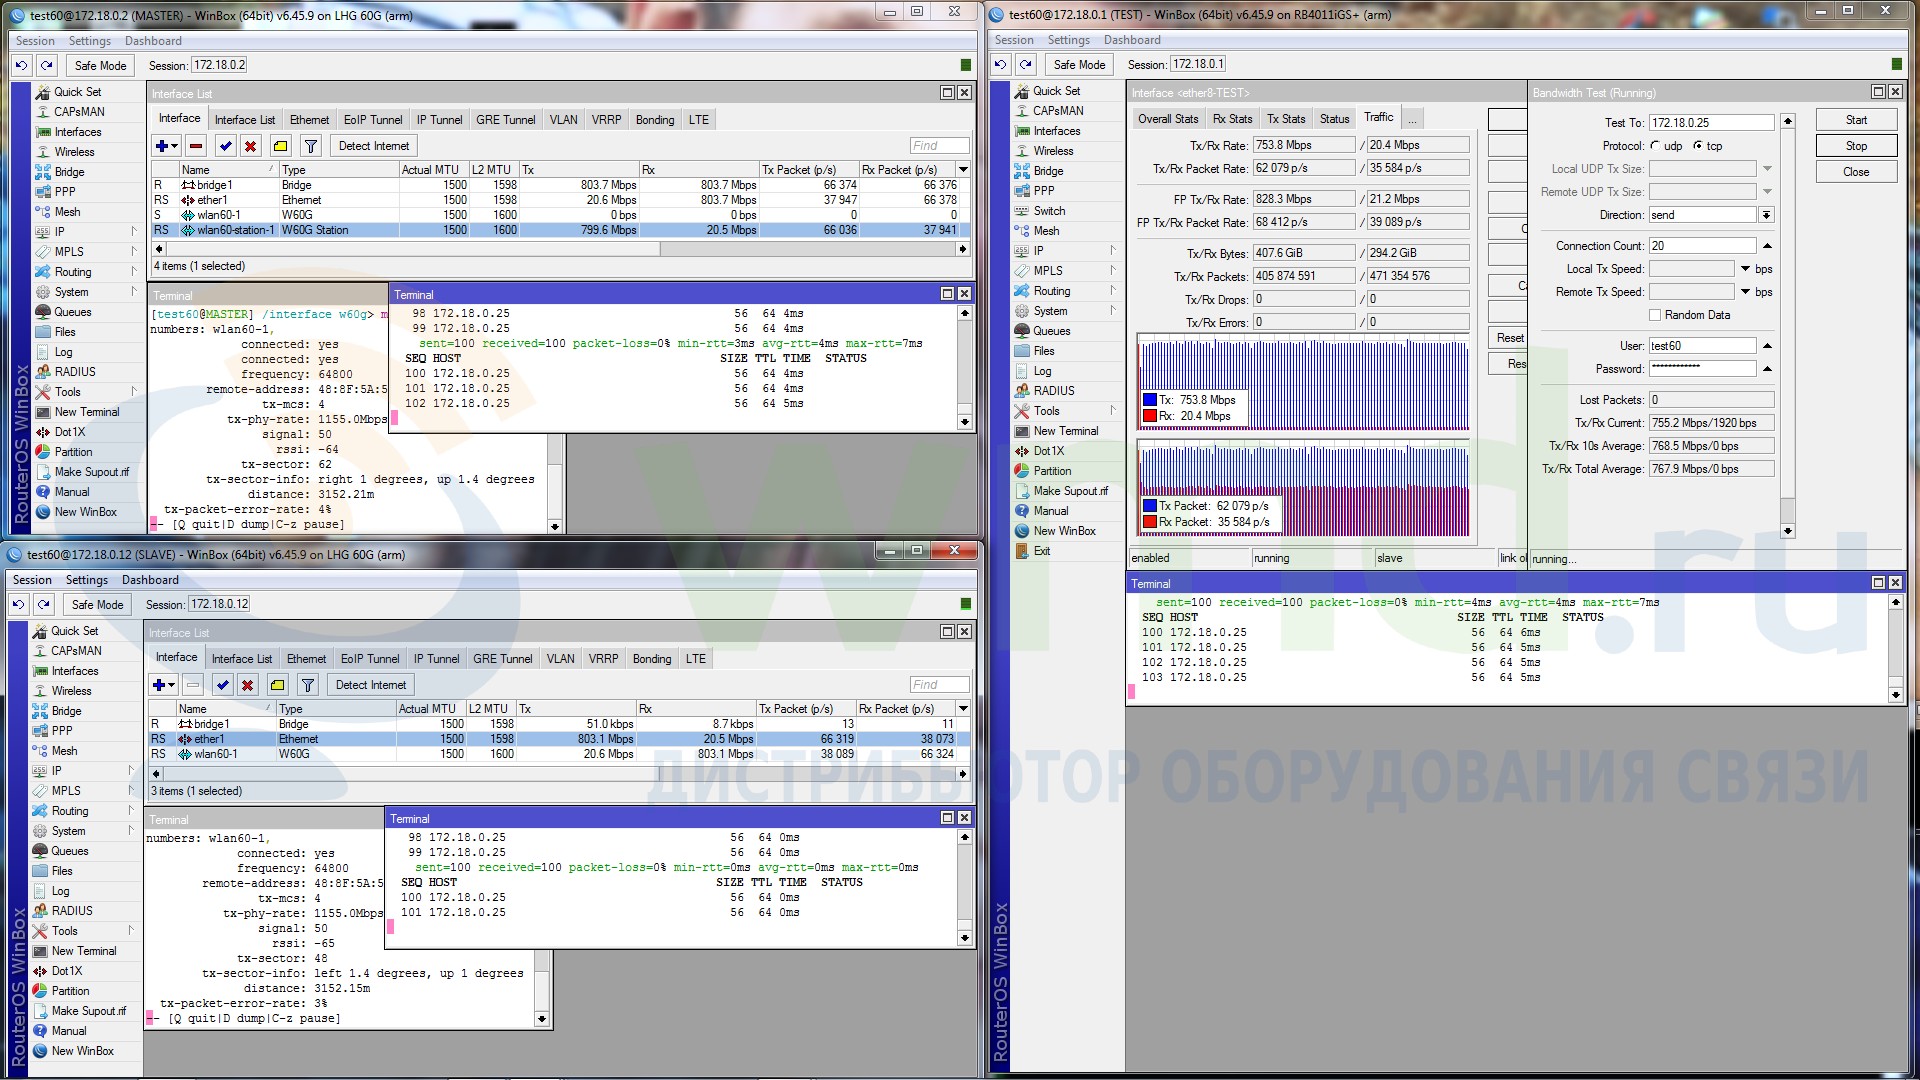Open column selector dropdown in MASTER Interface List
Viewport: 1920px width, 1080px height.
(963, 170)
